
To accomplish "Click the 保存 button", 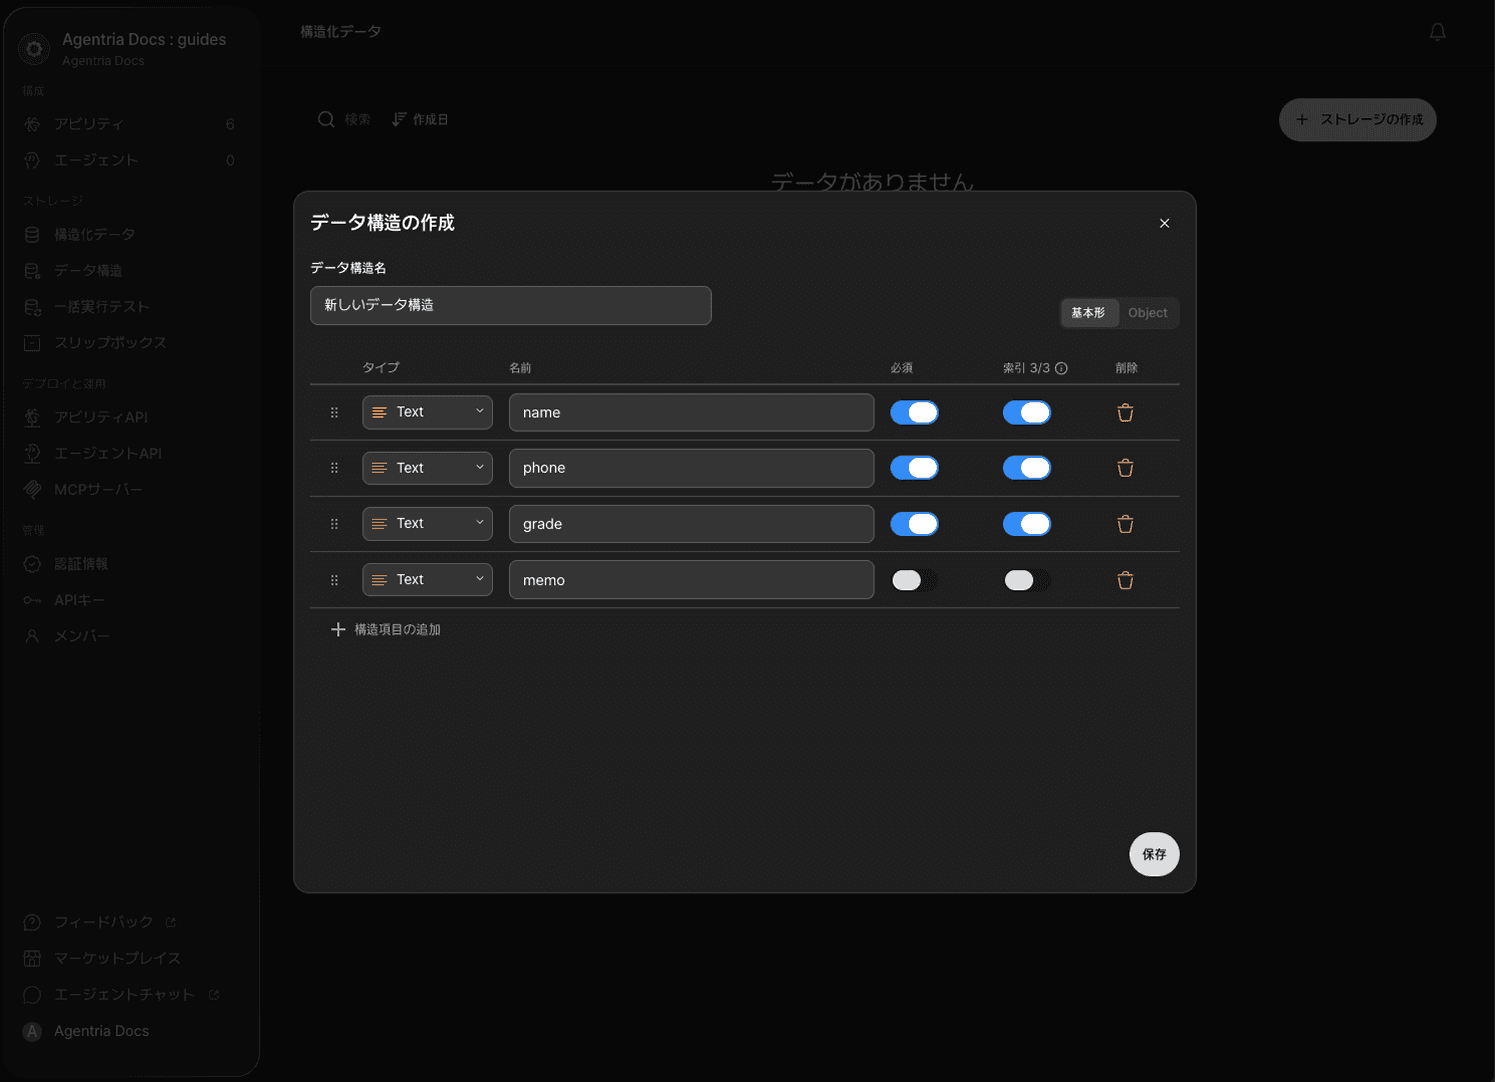I will click(x=1154, y=854).
